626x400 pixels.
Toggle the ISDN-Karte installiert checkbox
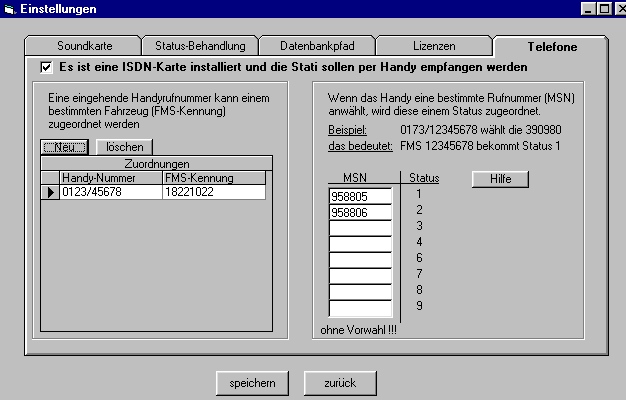click(46, 67)
